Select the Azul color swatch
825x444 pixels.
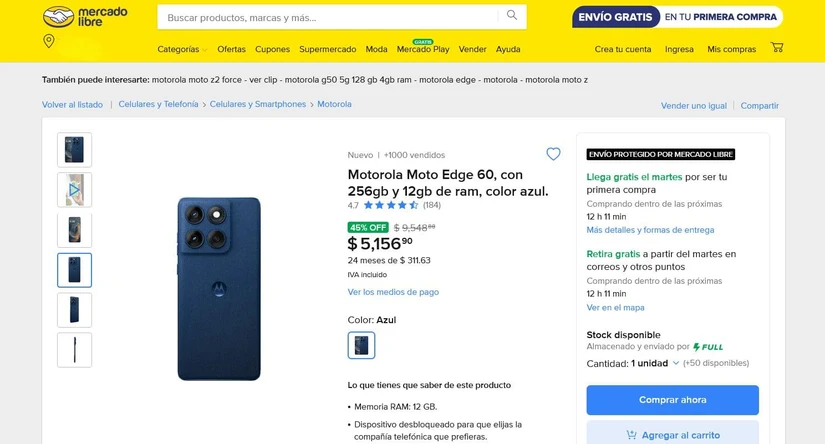point(361,345)
